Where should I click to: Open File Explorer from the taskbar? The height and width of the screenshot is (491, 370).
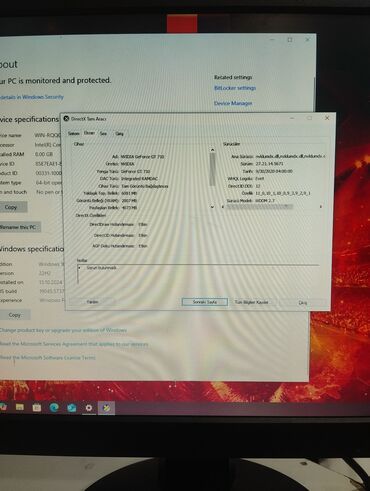20,407
